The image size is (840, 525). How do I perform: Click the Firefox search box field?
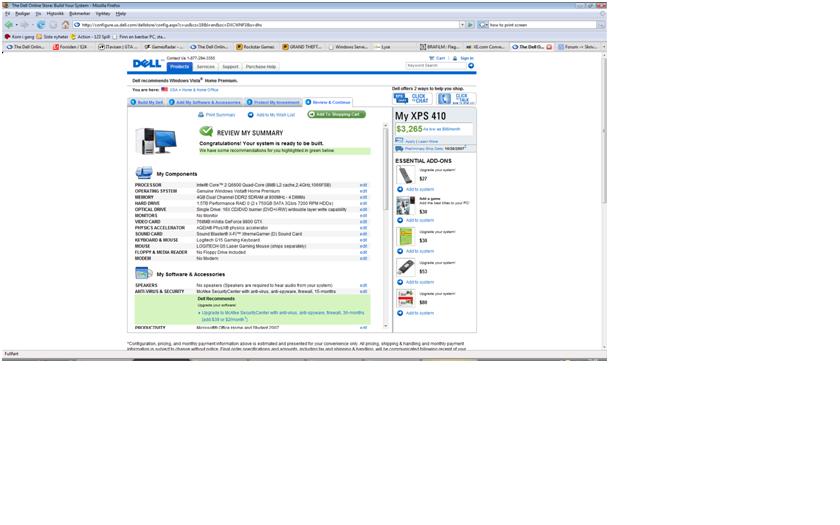(x=542, y=25)
